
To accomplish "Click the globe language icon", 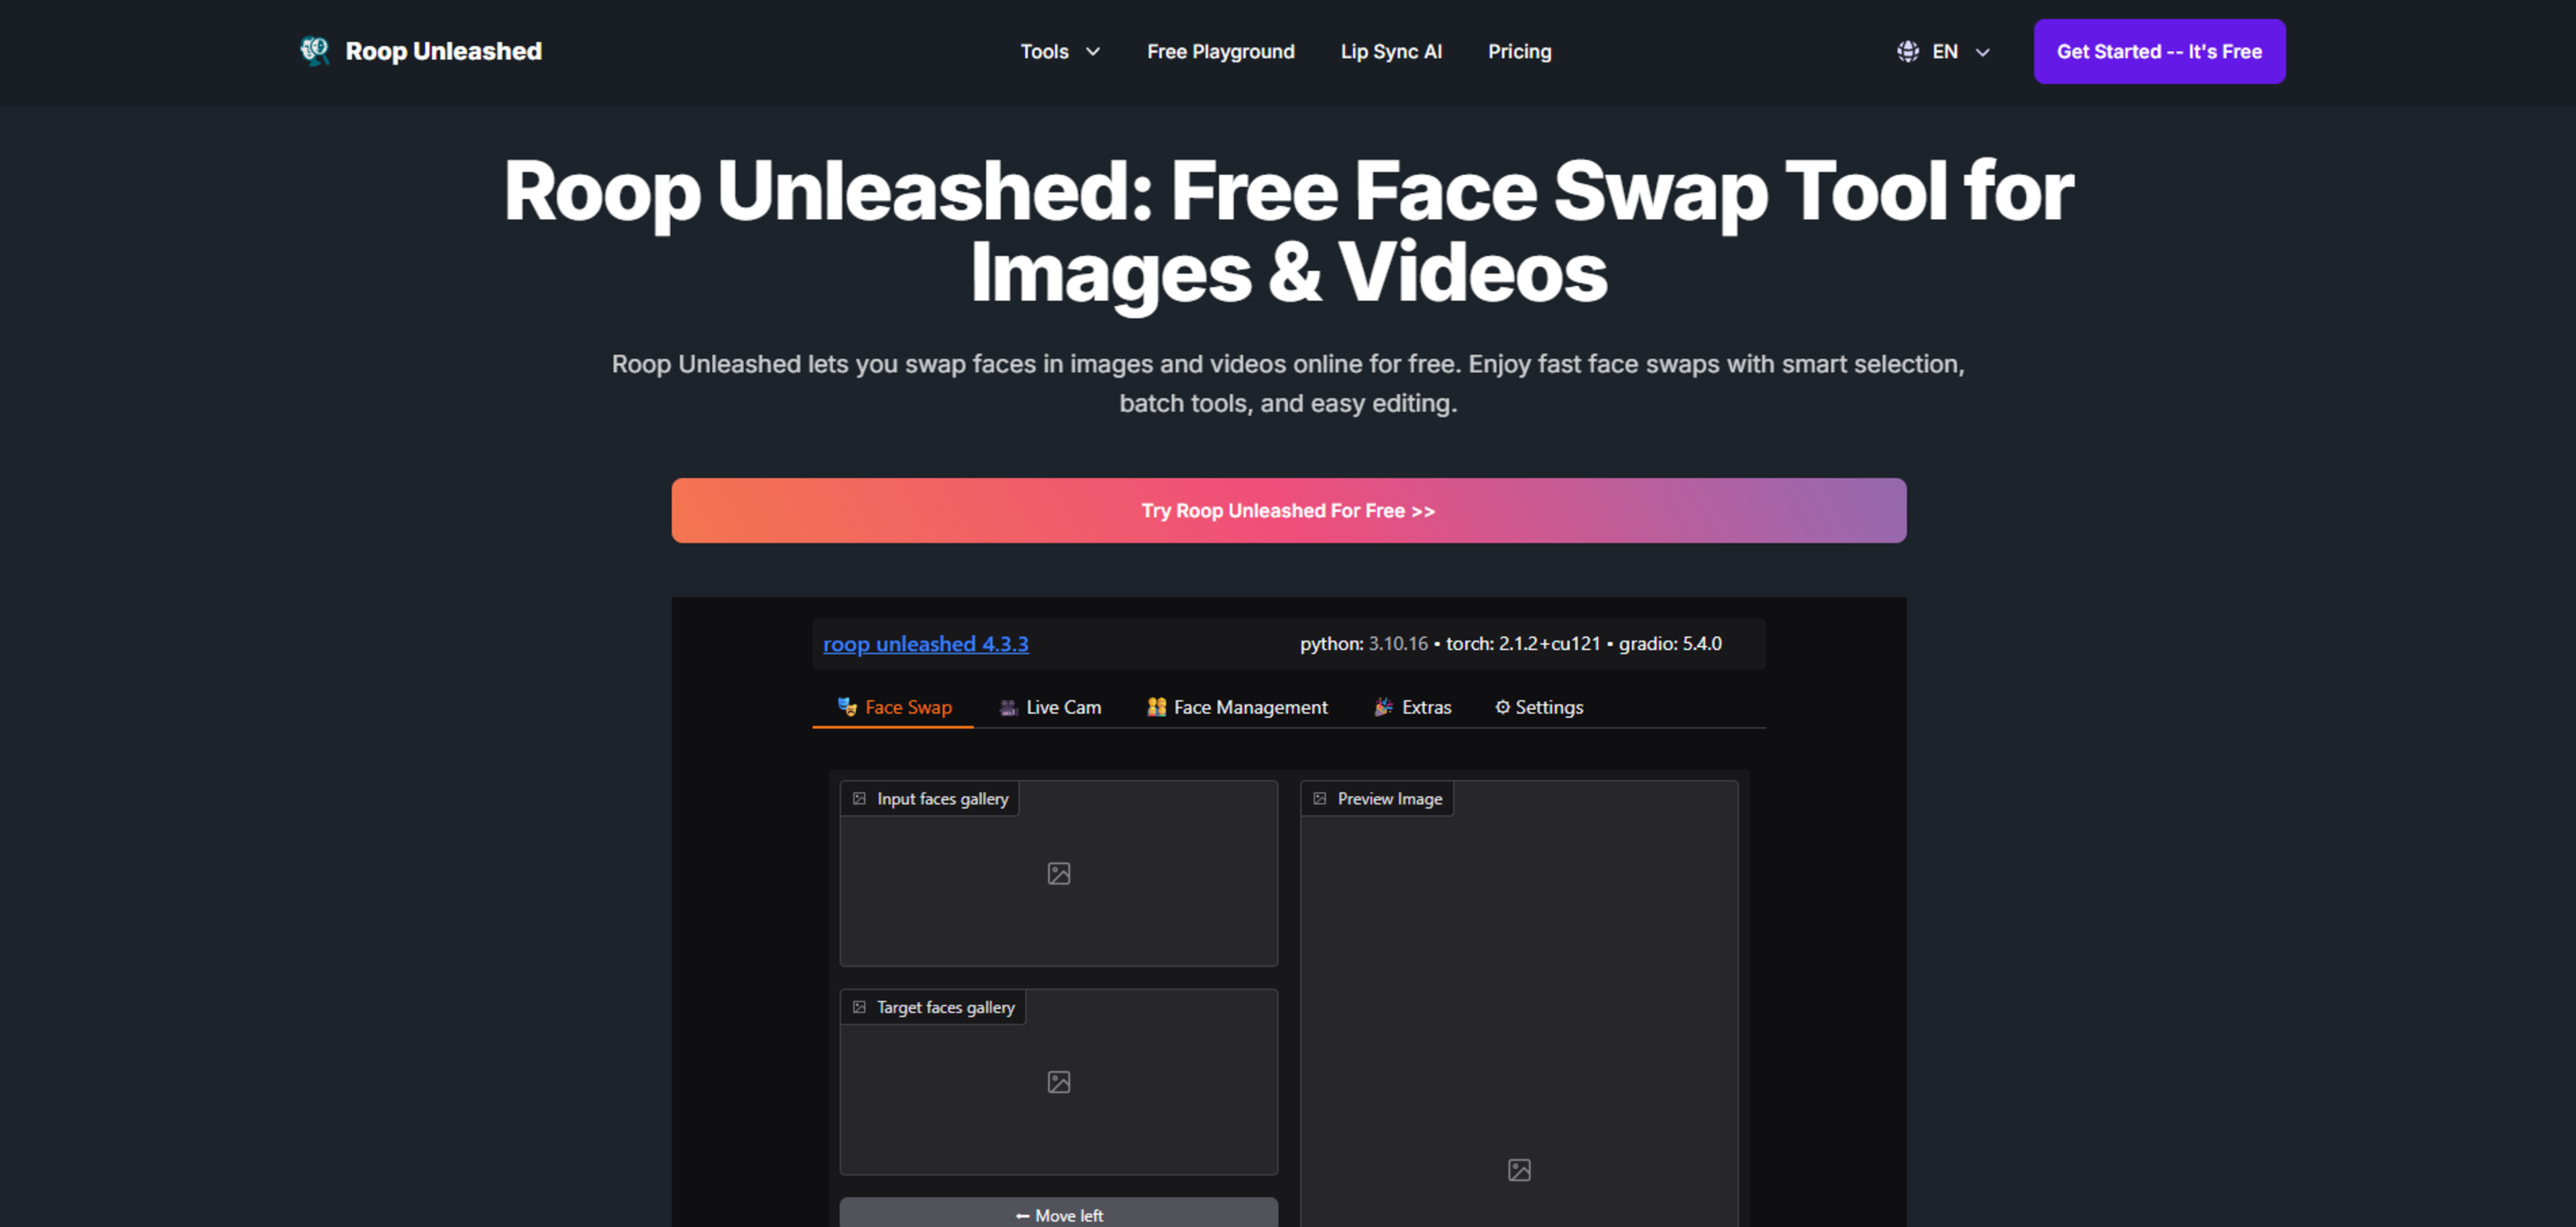I will click(1908, 51).
